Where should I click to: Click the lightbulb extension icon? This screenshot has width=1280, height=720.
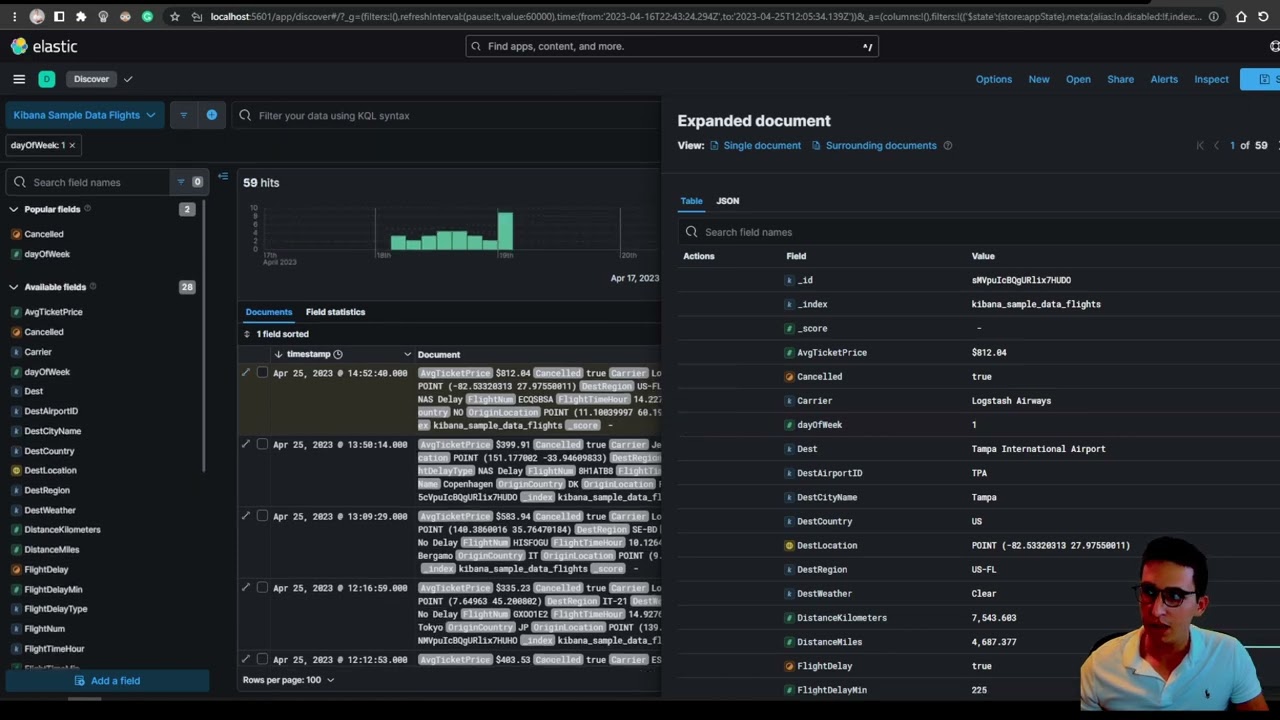[103, 17]
